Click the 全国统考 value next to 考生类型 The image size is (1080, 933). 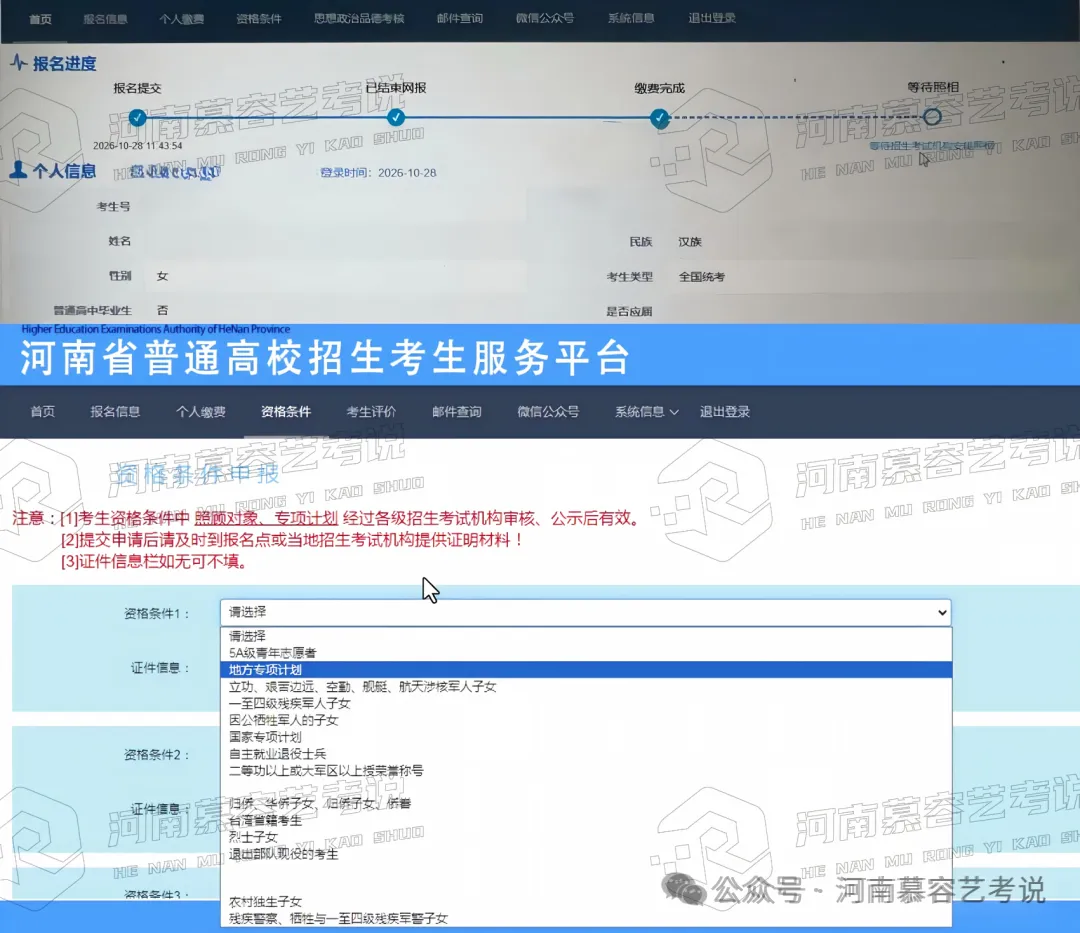click(701, 277)
